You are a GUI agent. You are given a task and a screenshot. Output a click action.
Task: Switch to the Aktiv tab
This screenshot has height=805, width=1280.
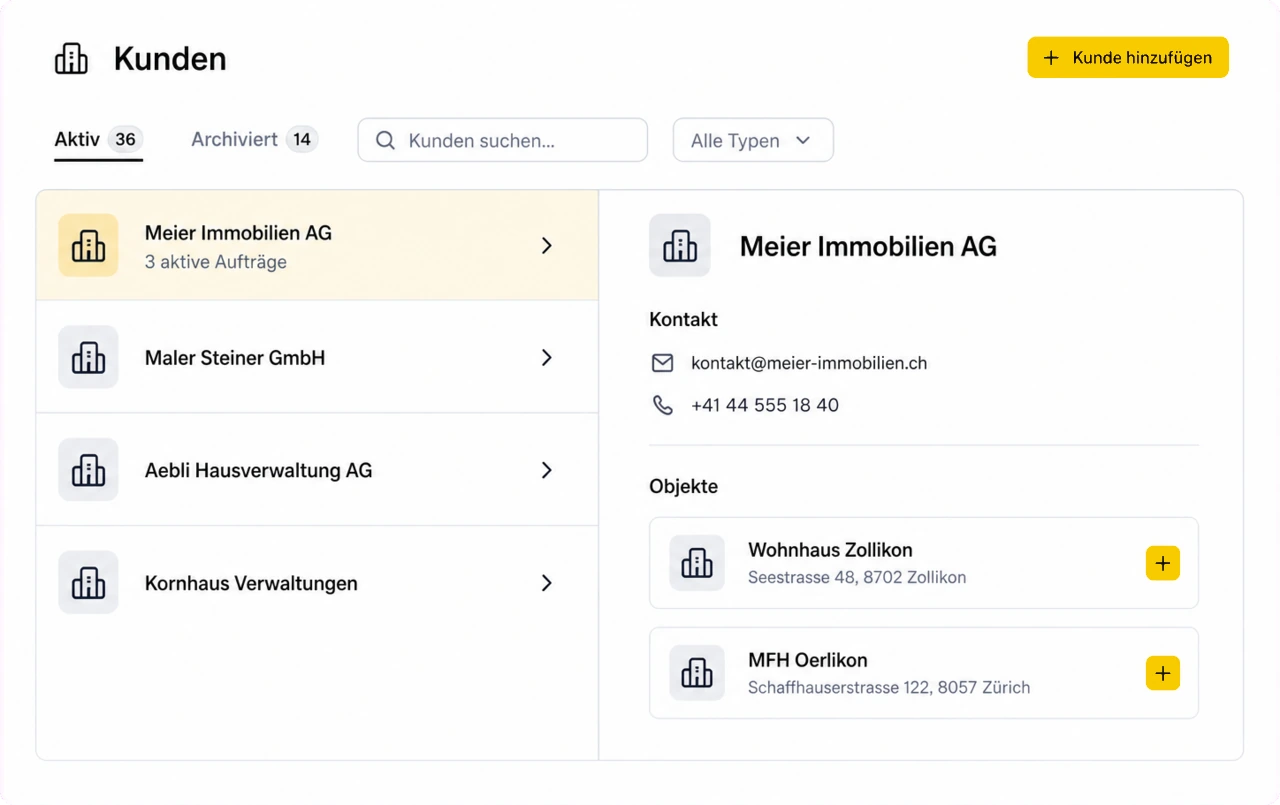98,140
